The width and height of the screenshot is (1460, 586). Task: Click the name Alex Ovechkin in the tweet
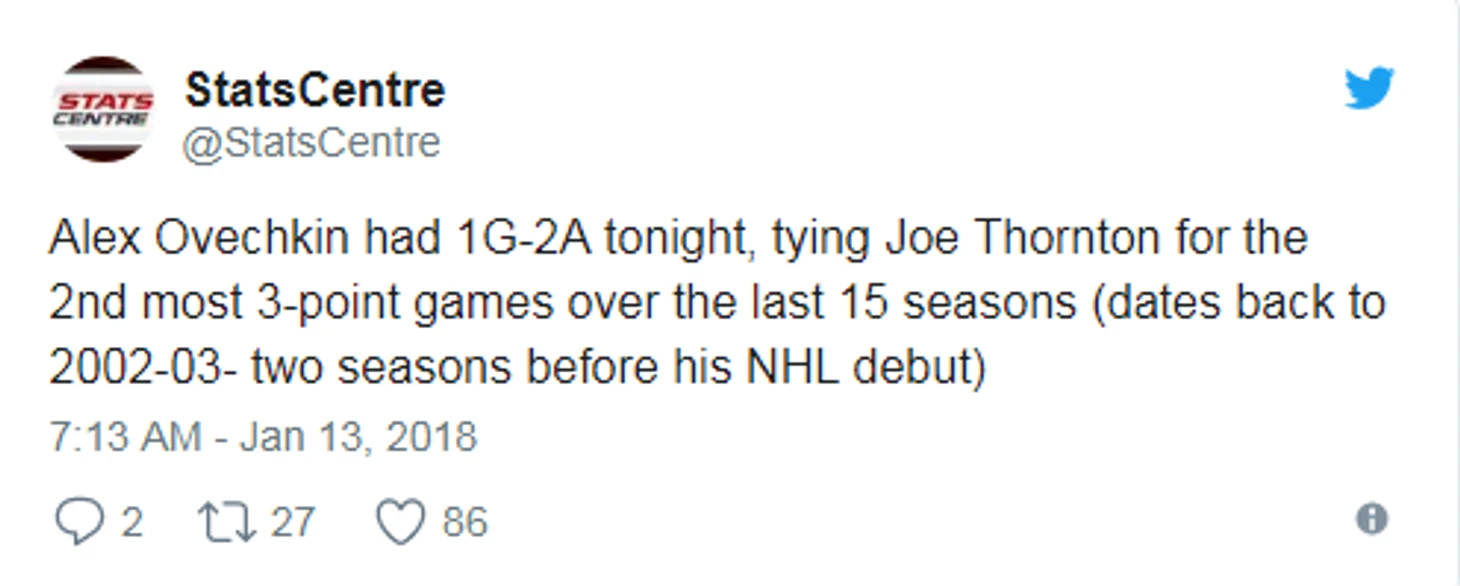pos(199,239)
